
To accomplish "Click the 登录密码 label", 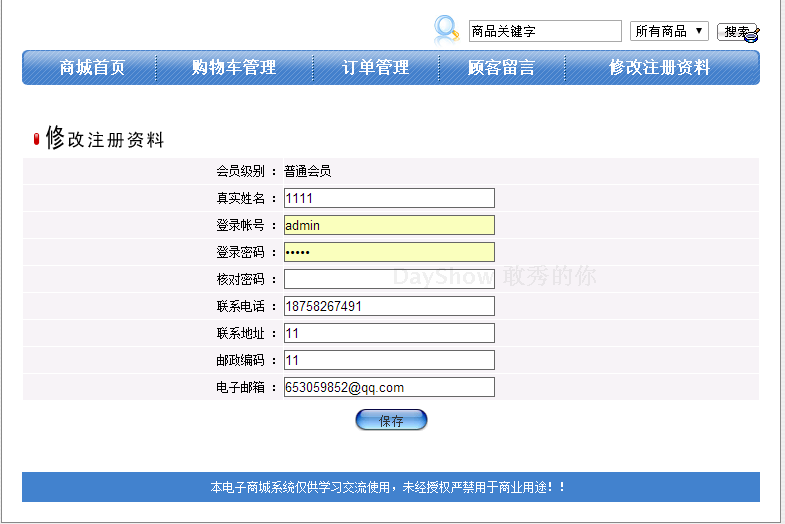I will coord(240,253).
